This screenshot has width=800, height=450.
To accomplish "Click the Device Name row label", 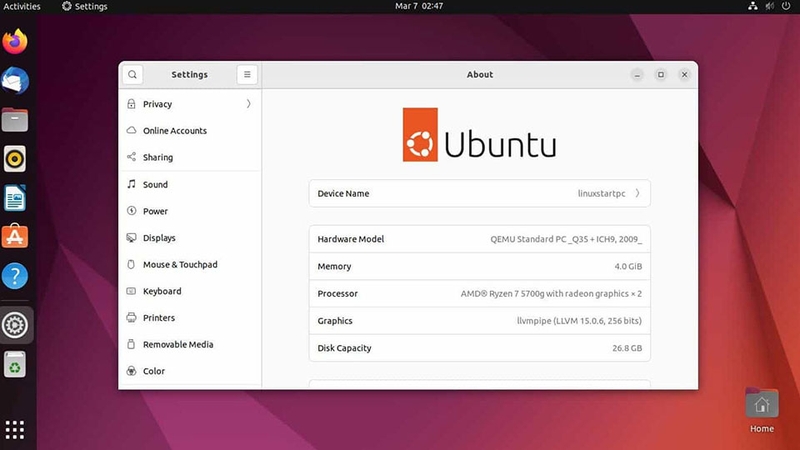I will coord(343,193).
